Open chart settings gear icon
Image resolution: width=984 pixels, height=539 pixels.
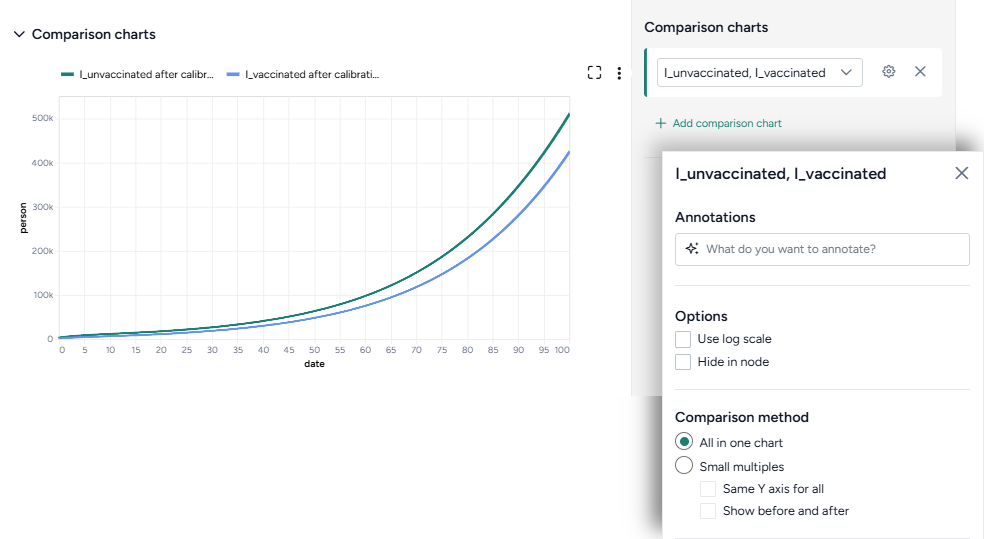pos(888,72)
